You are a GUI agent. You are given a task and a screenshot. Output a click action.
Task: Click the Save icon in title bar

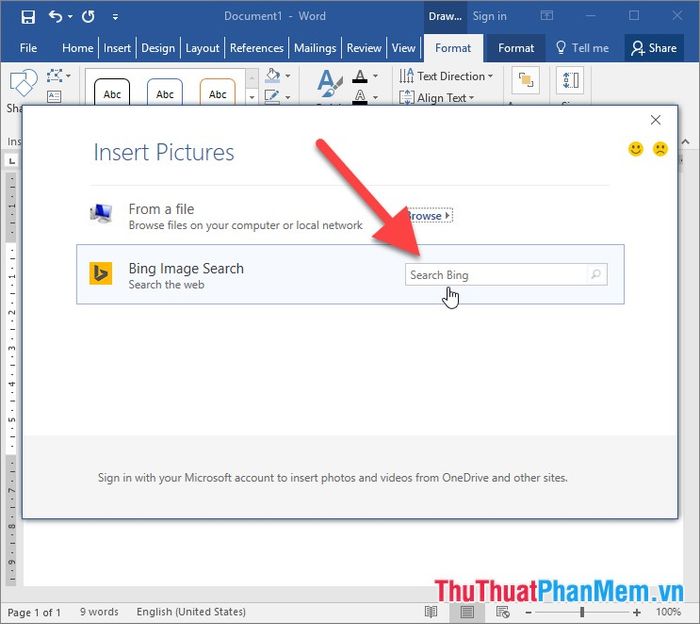click(x=28, y=17)
